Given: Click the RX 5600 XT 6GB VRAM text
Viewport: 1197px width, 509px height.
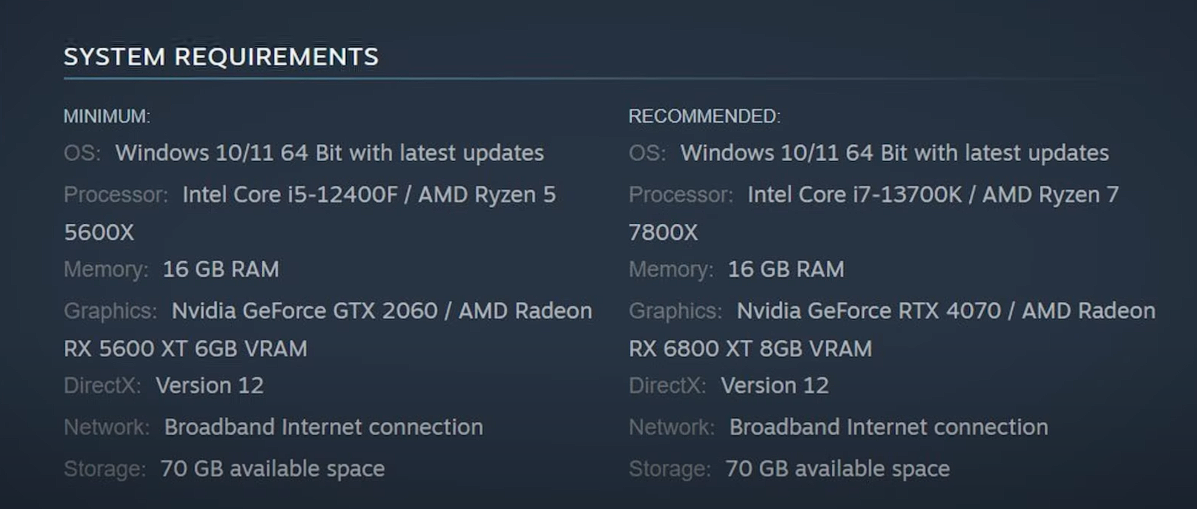Looking at the screenshot, I should point(185,349).
